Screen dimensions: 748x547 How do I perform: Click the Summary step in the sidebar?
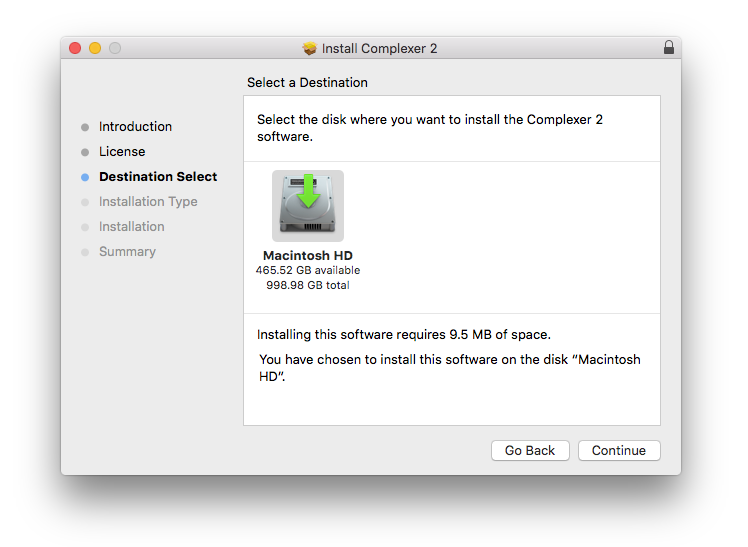point(127,252)
